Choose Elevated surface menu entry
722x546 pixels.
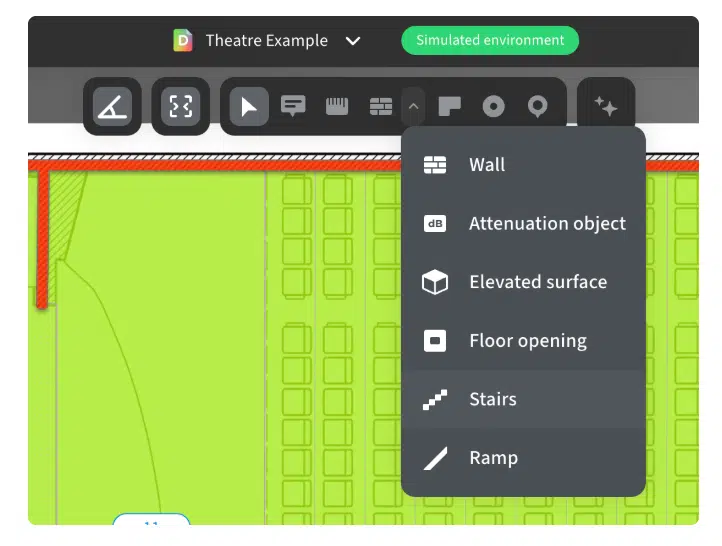pyautogui.click(x=523, y=282)
